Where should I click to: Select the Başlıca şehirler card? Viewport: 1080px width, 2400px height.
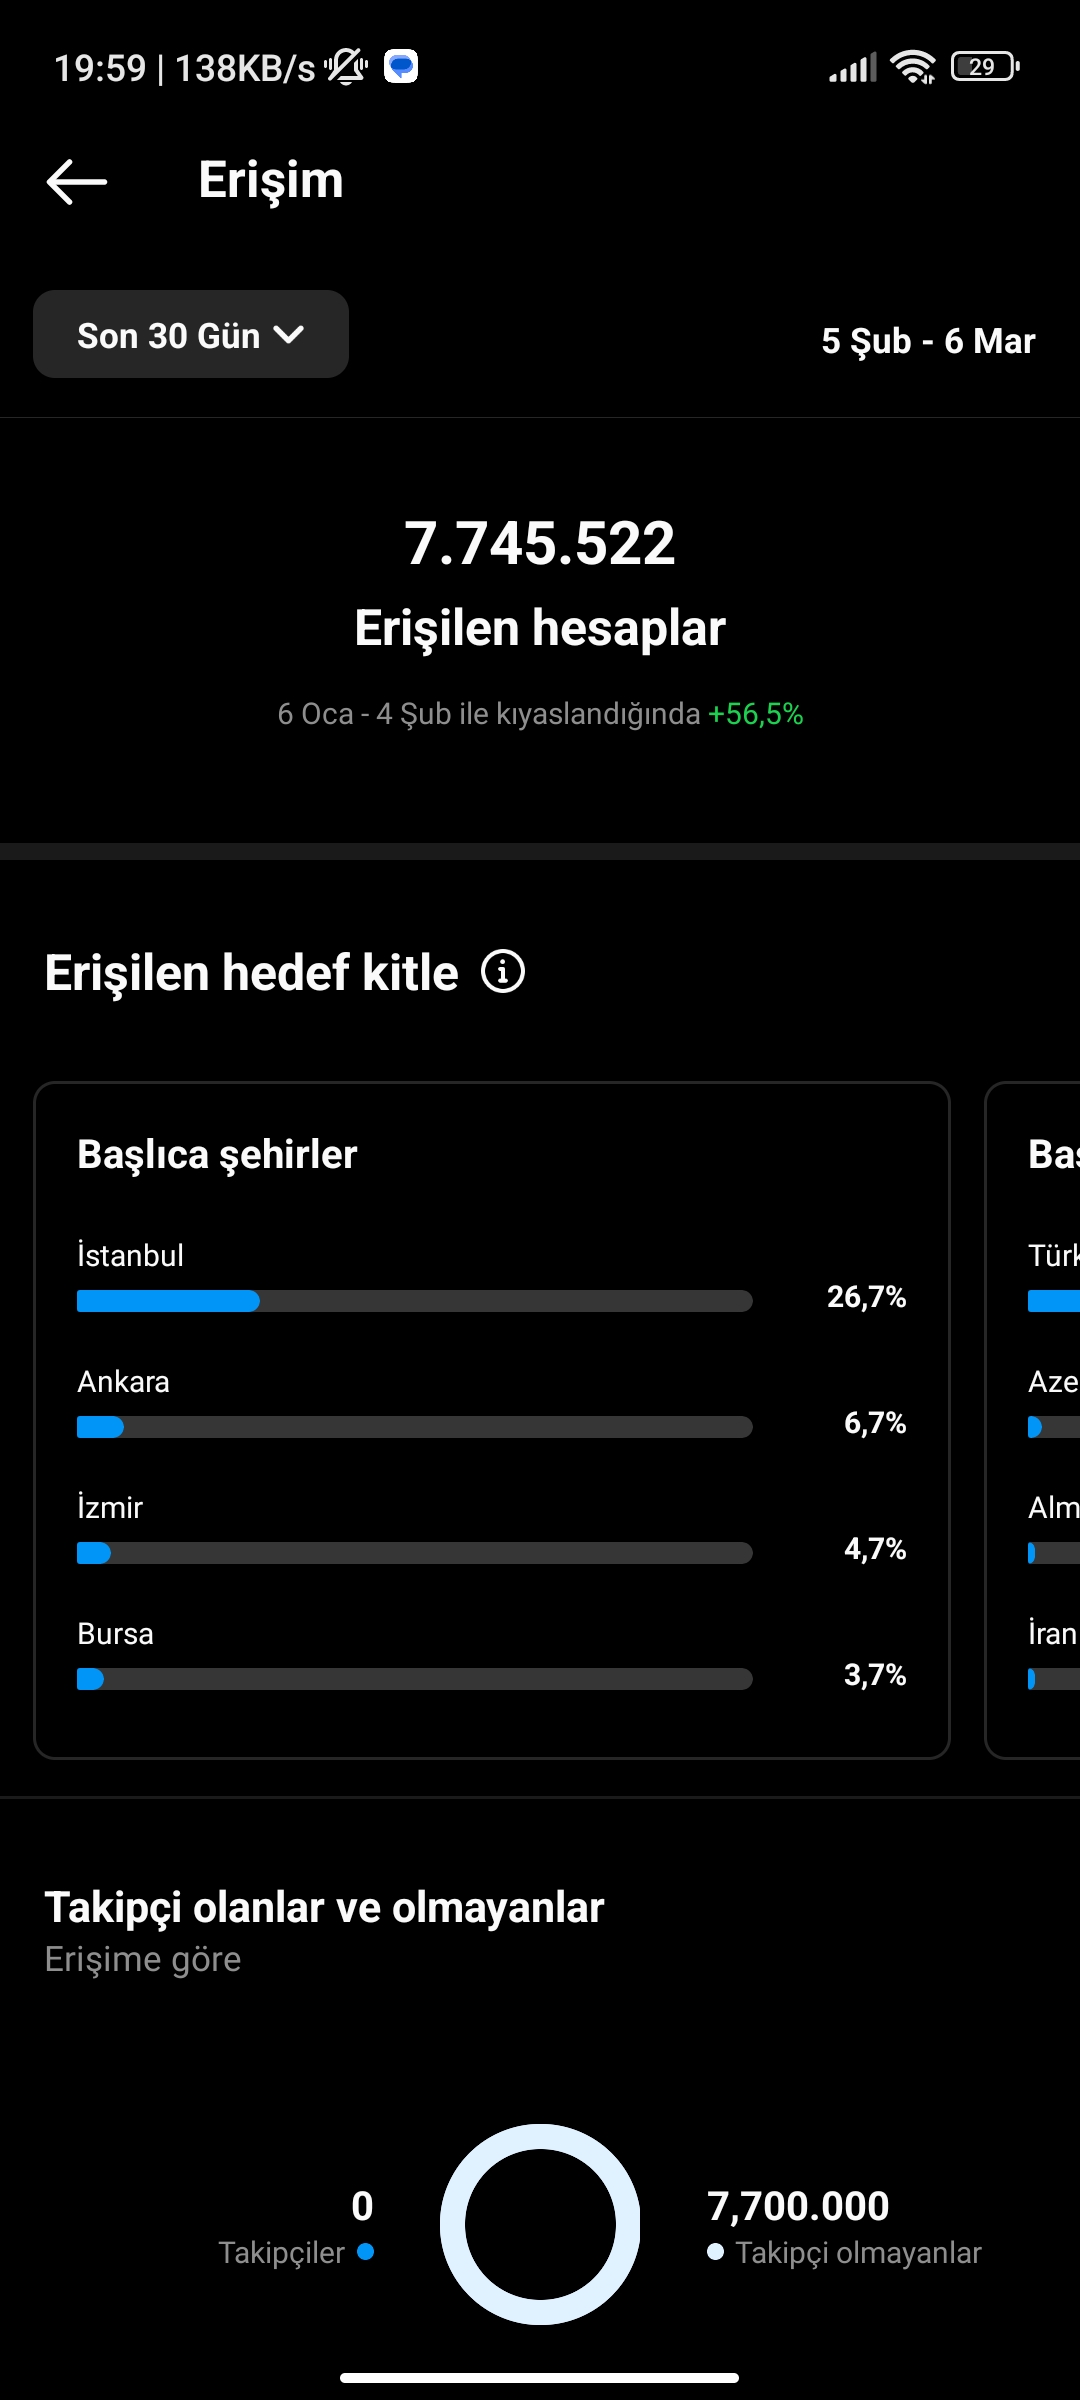pyautogui.click(x=492, y=1420)
